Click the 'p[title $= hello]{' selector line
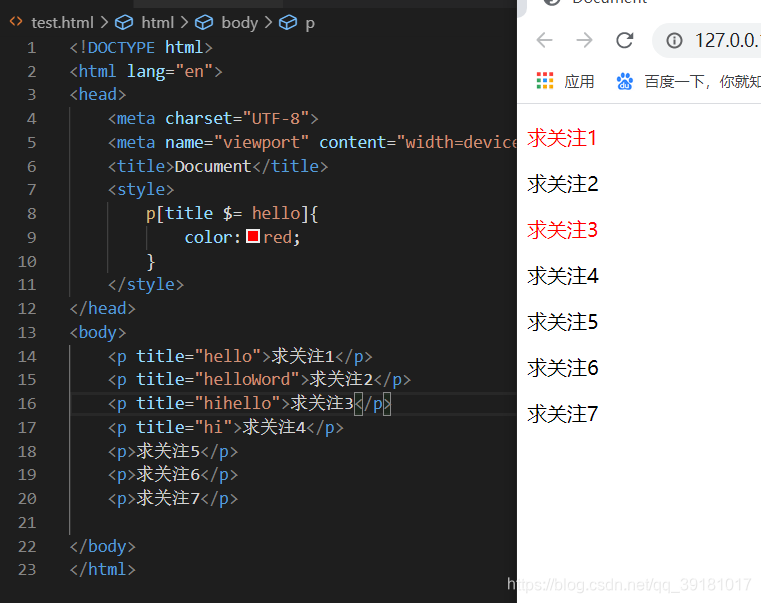 coord(232,214)
